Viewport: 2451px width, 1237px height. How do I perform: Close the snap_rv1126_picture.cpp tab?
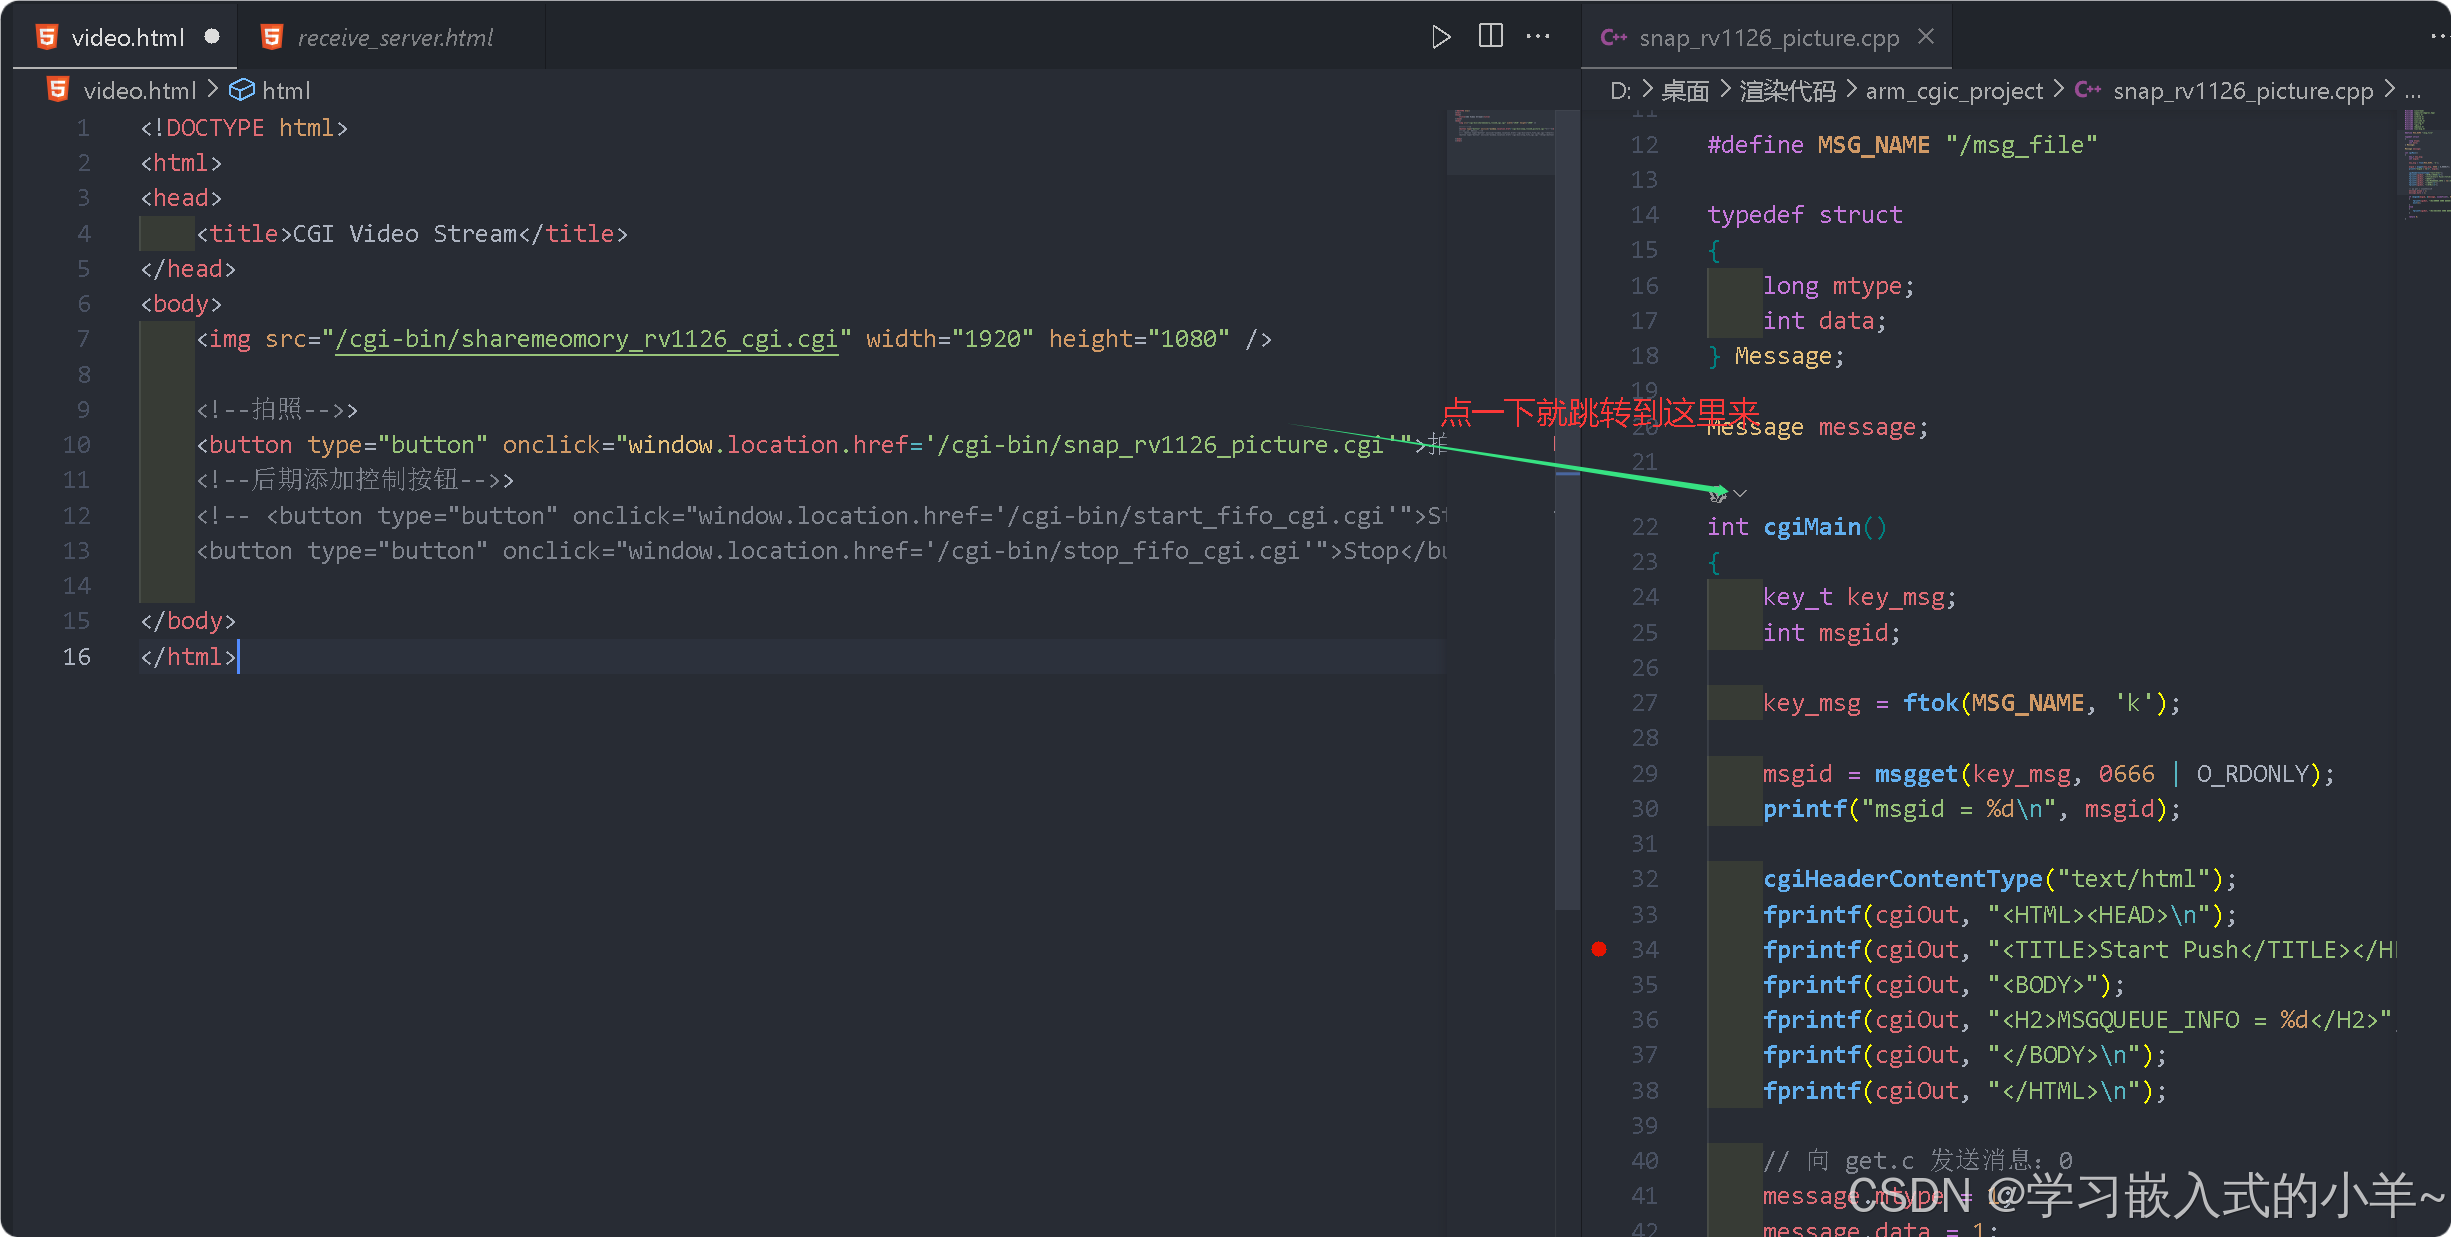point(1926,37)
